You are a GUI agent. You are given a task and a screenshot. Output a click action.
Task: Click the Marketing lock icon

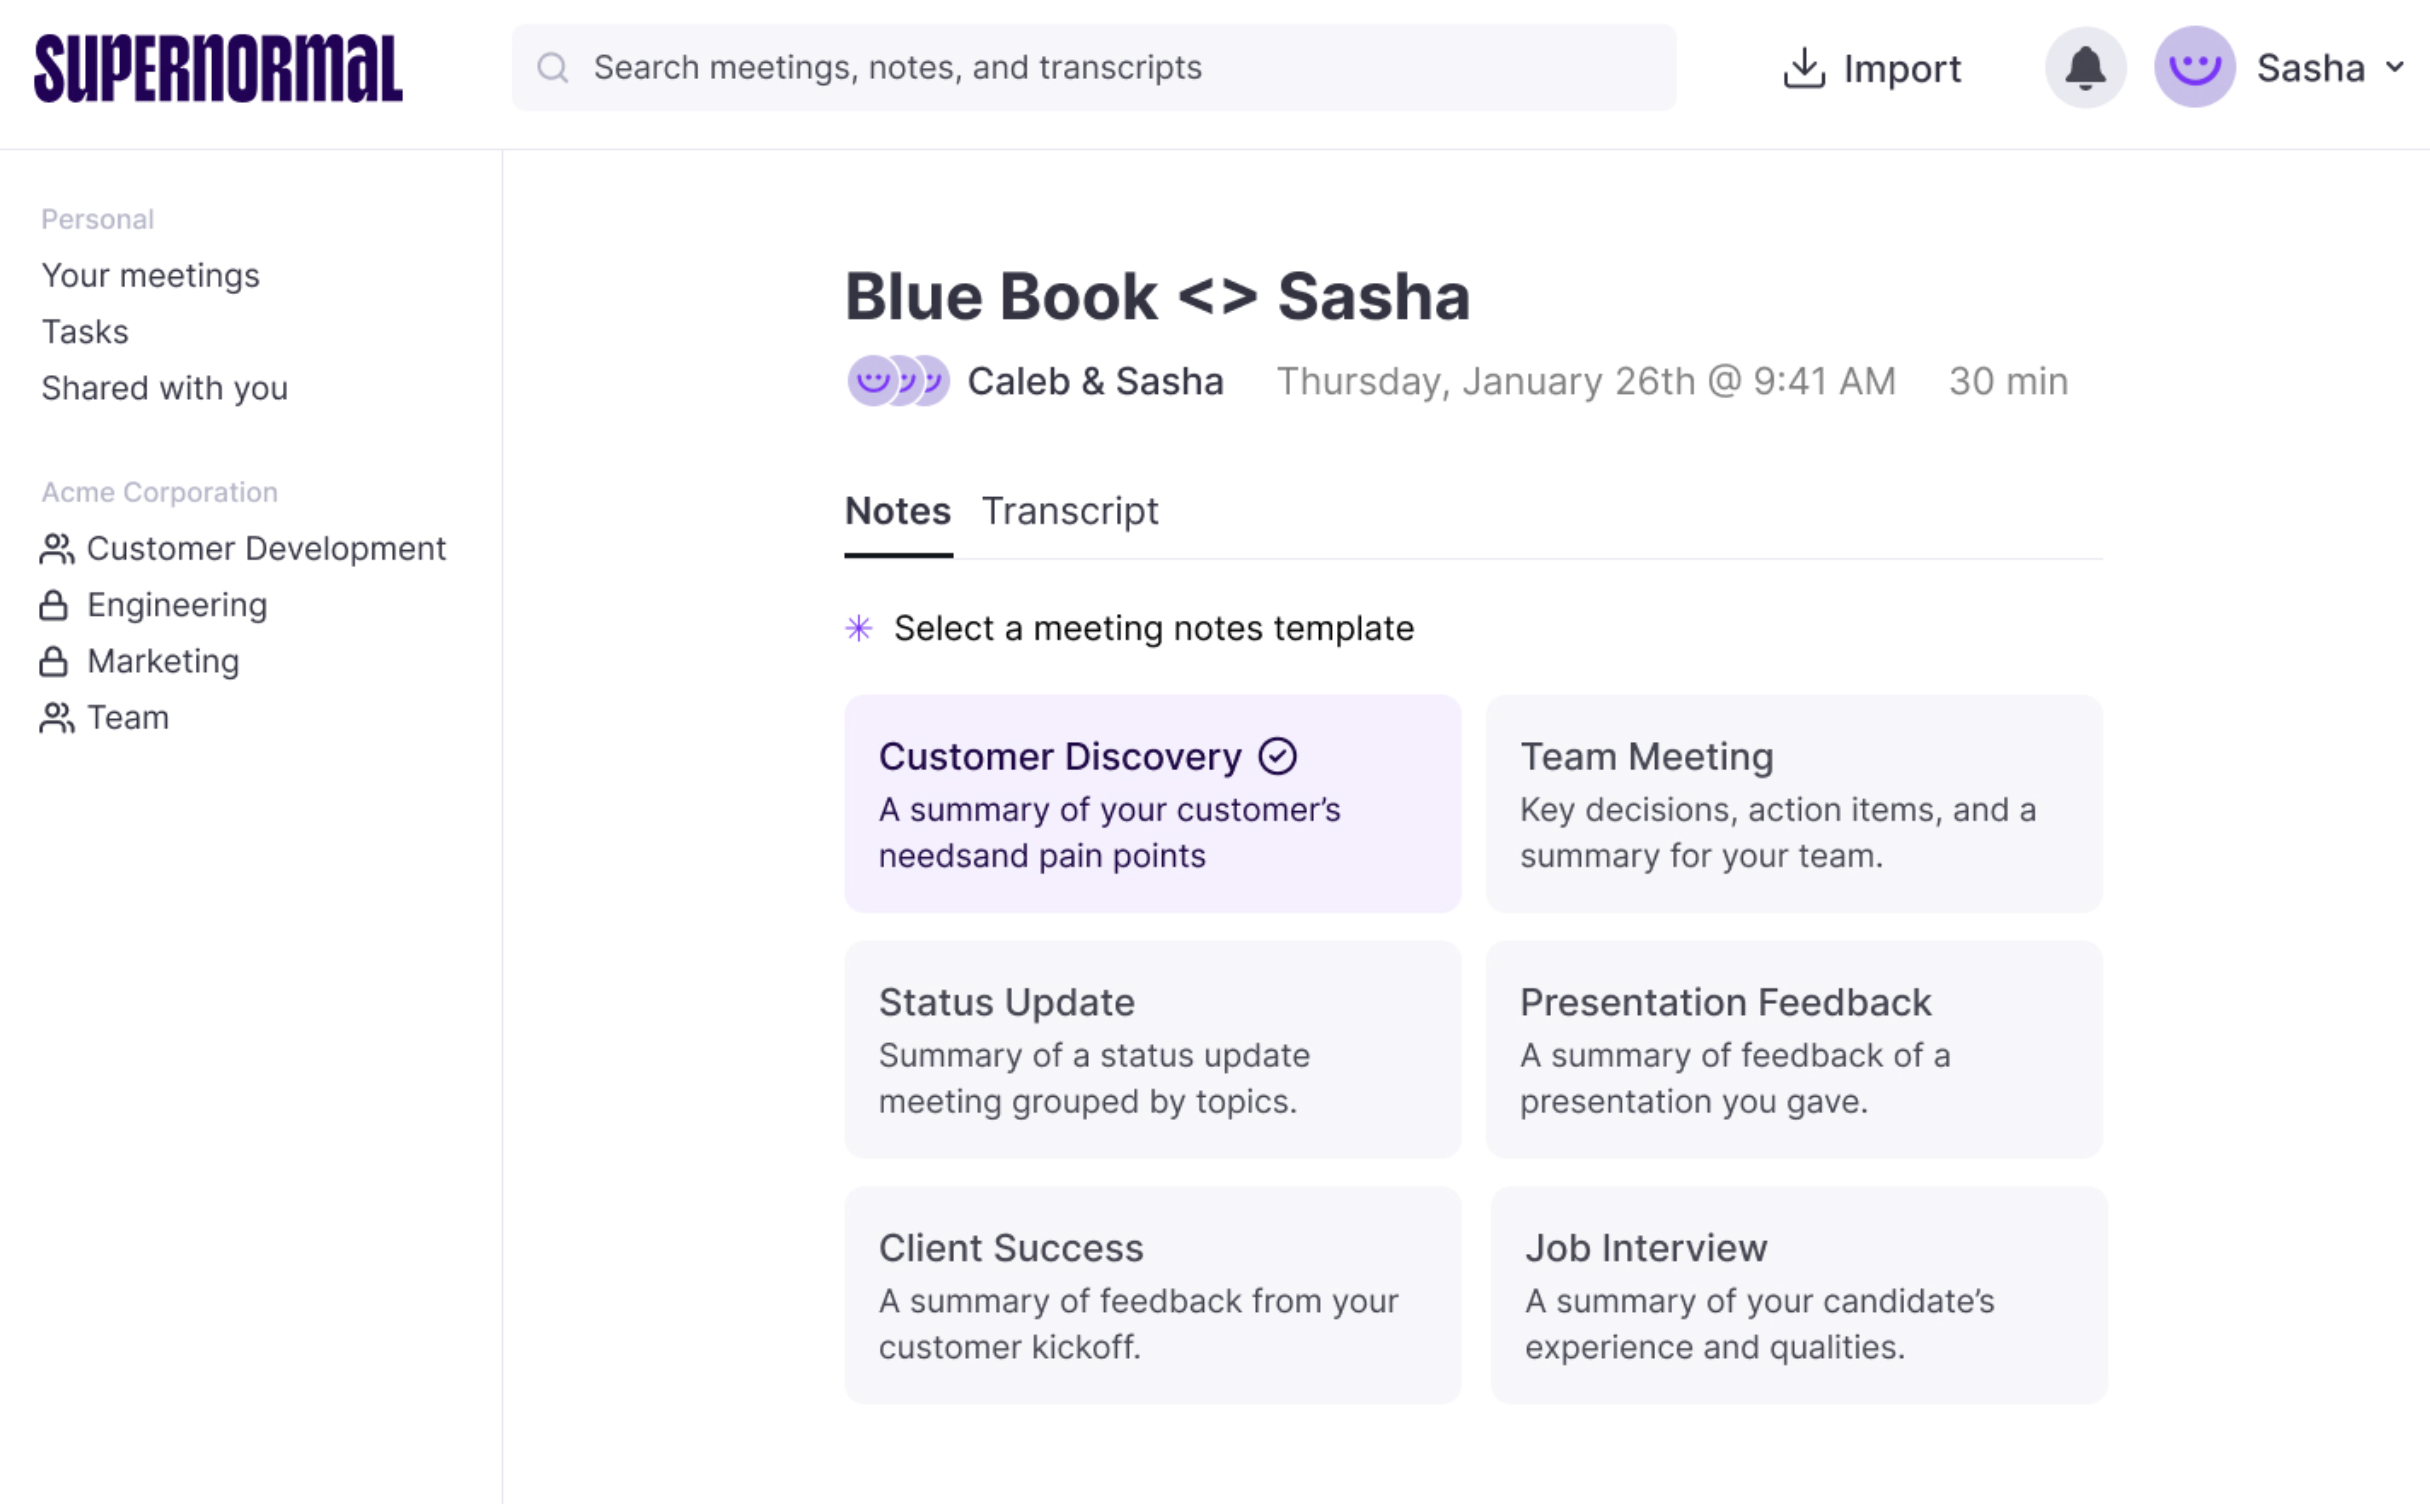click(54, 661)
